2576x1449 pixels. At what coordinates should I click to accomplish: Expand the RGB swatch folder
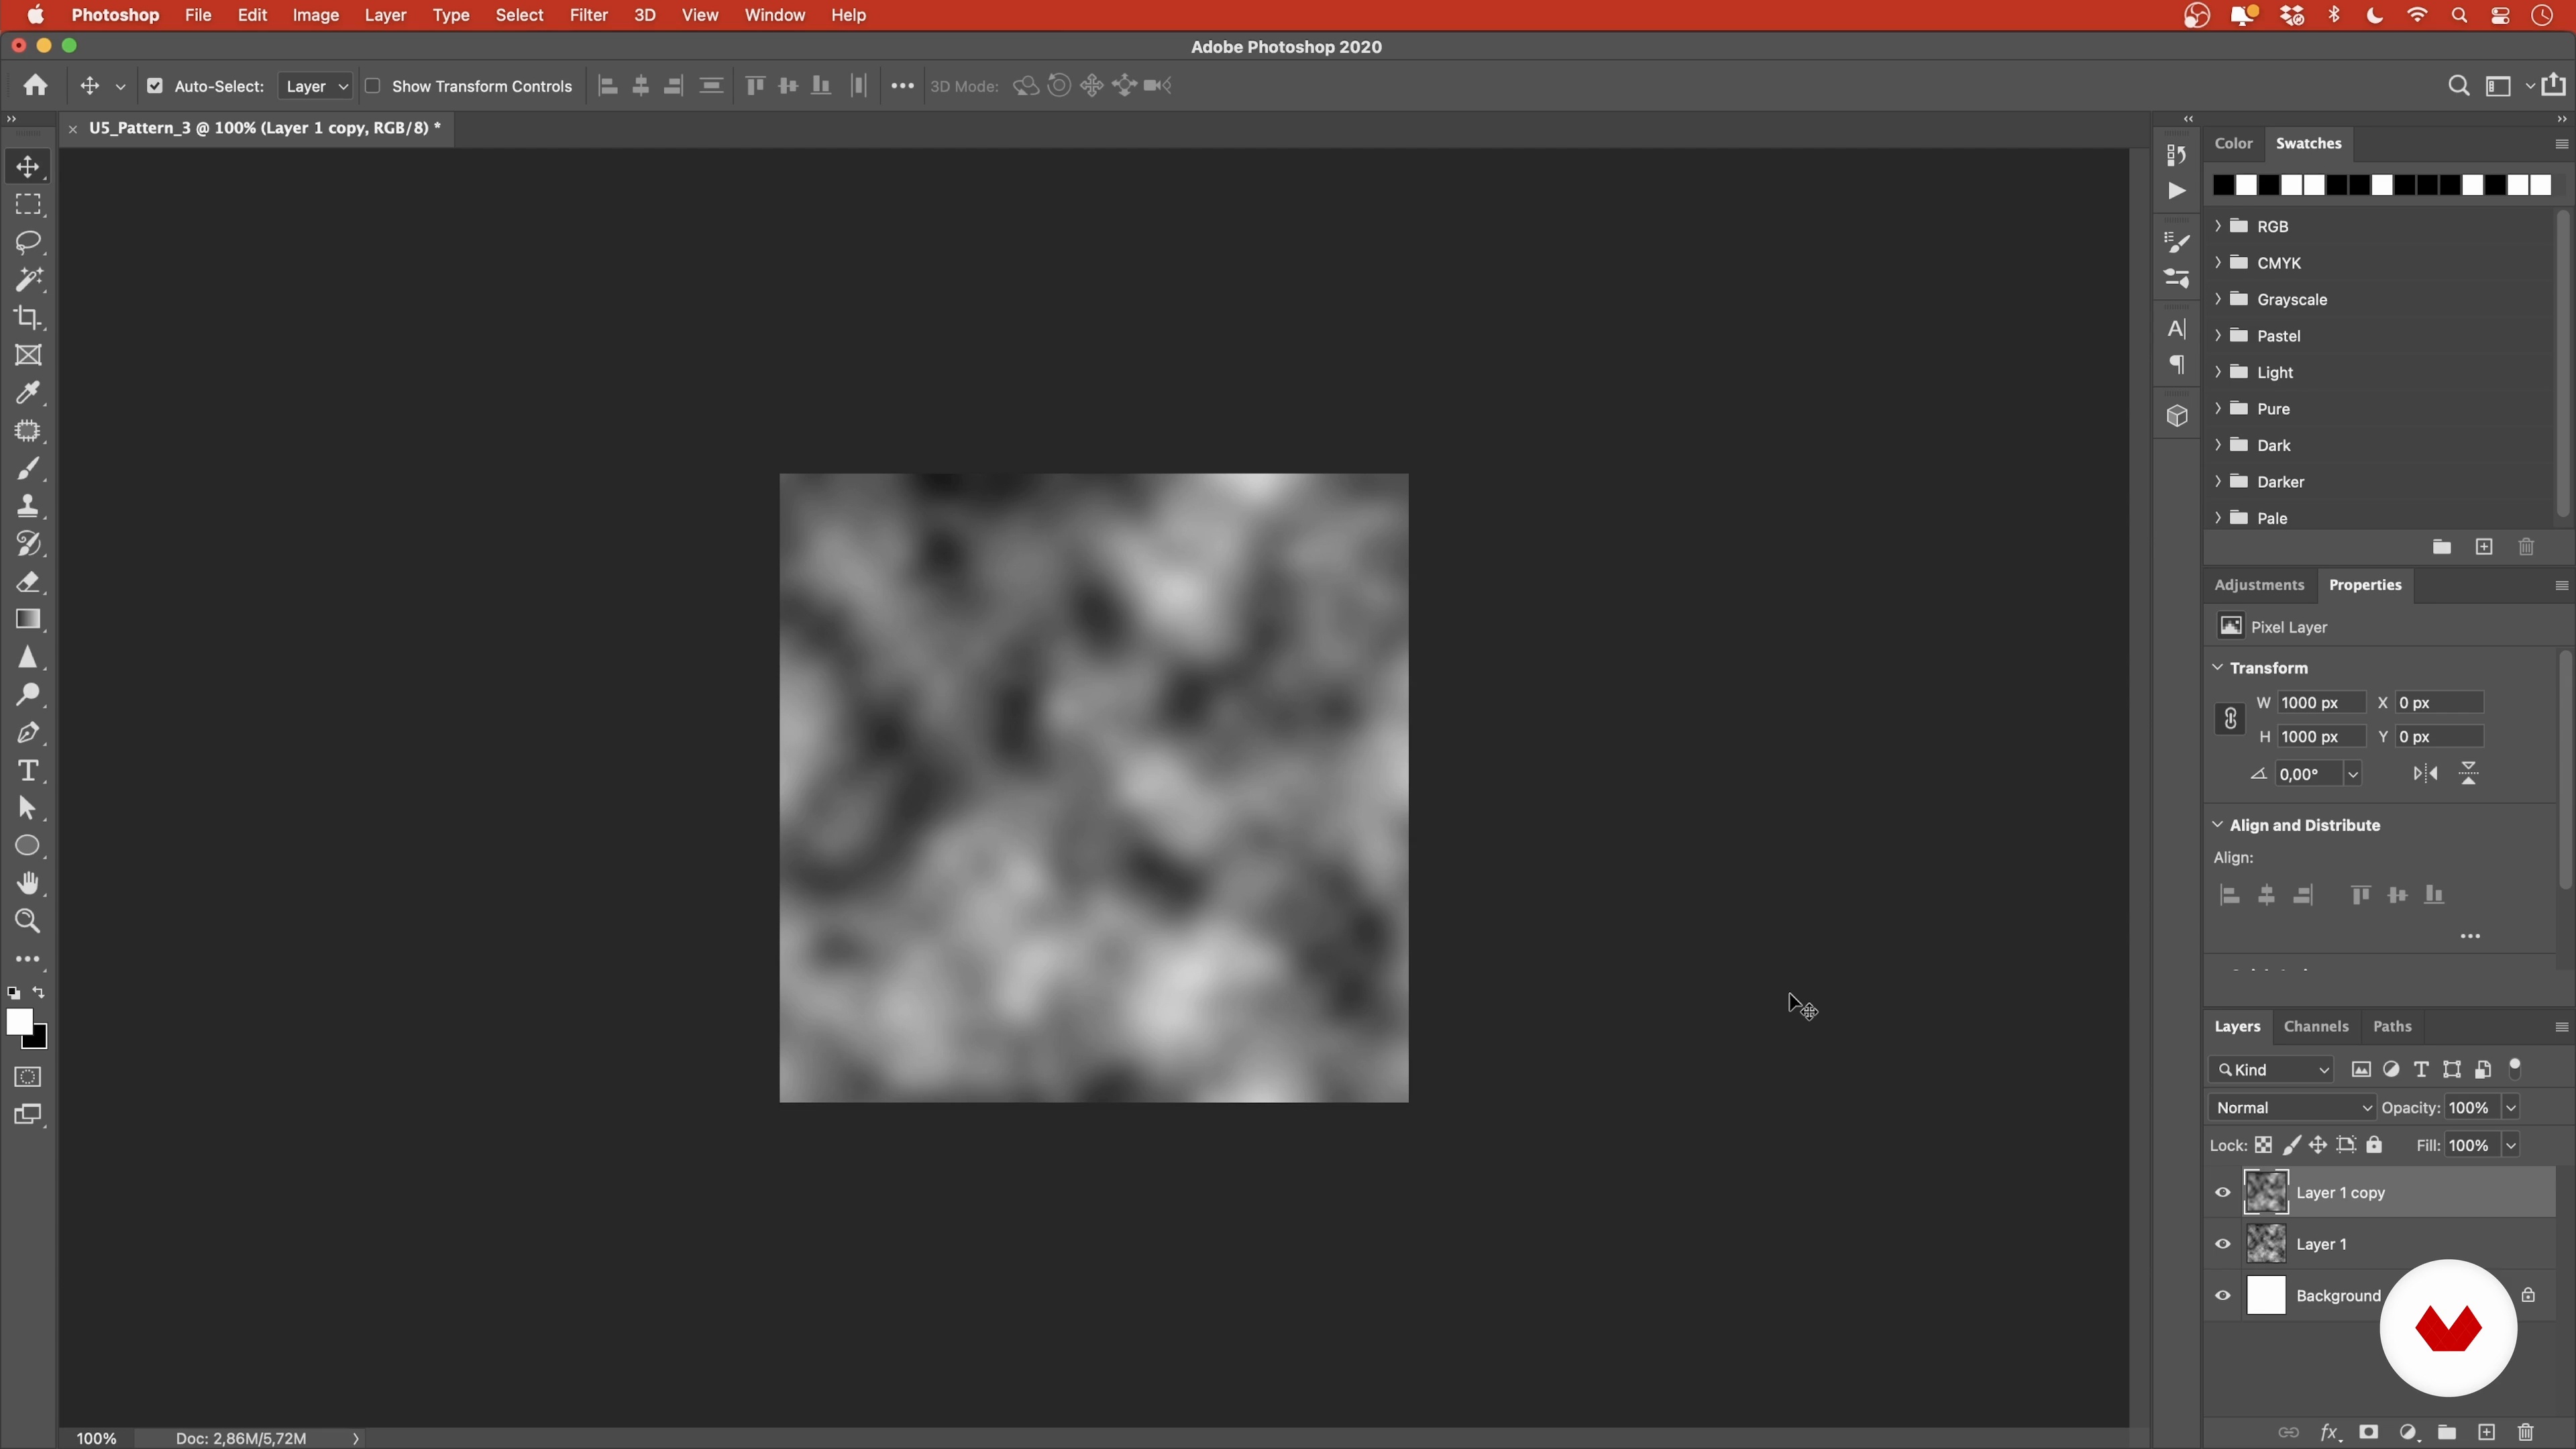pos(2218,226)
